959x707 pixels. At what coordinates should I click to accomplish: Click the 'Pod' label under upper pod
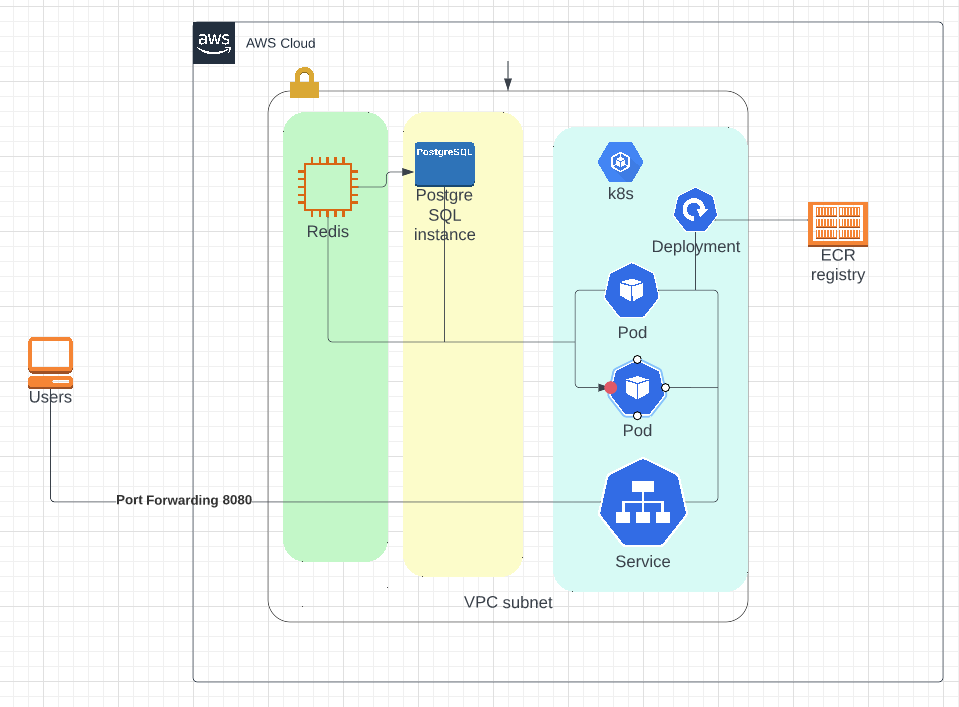click(x=632, y=333)
